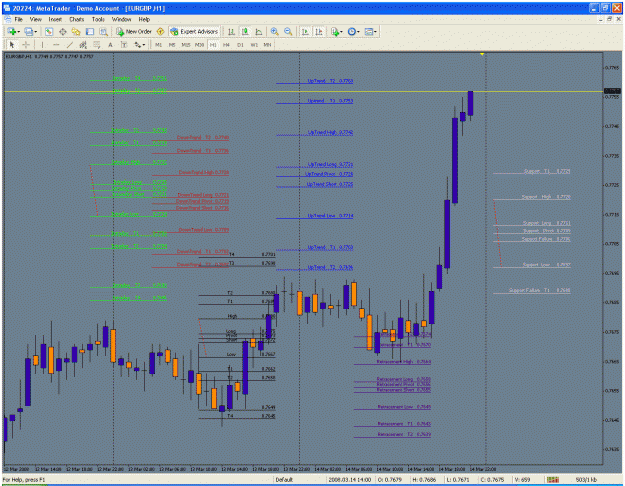Launch MetaEditor yellow diamond icon
Image resolution: width=625 pixels, height=486 pixels.
pyautogui.click(x=161, y=31)
